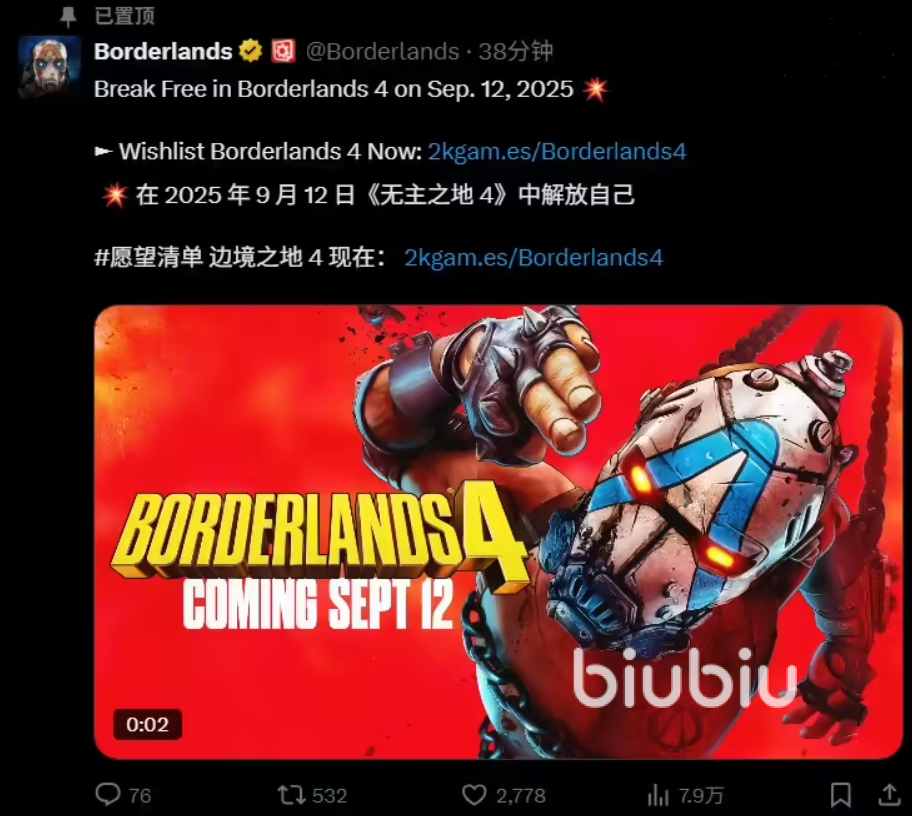Click the pin icon above the post
The image size is (912, 816).
point(68,16)
